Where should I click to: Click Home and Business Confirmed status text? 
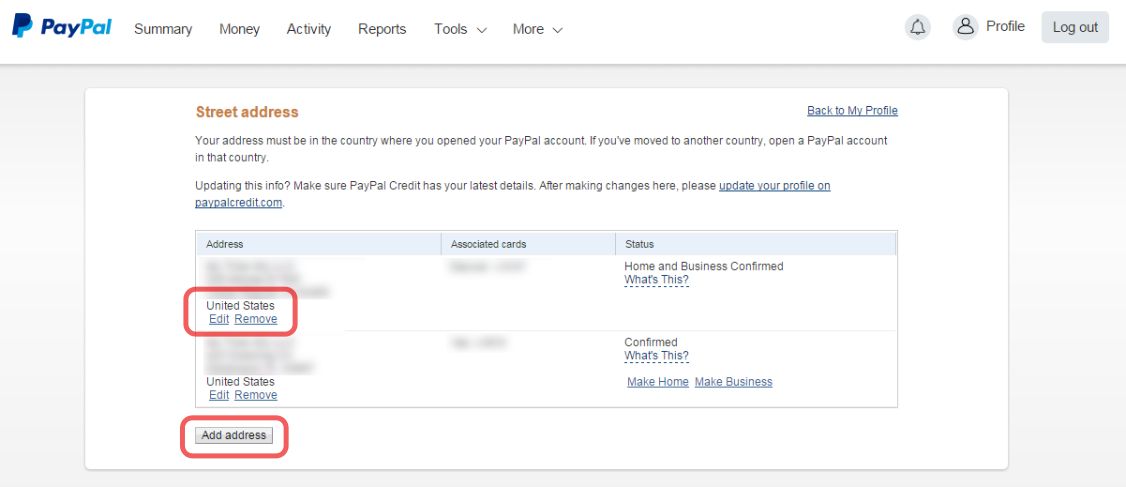click(x=704, y=266)
